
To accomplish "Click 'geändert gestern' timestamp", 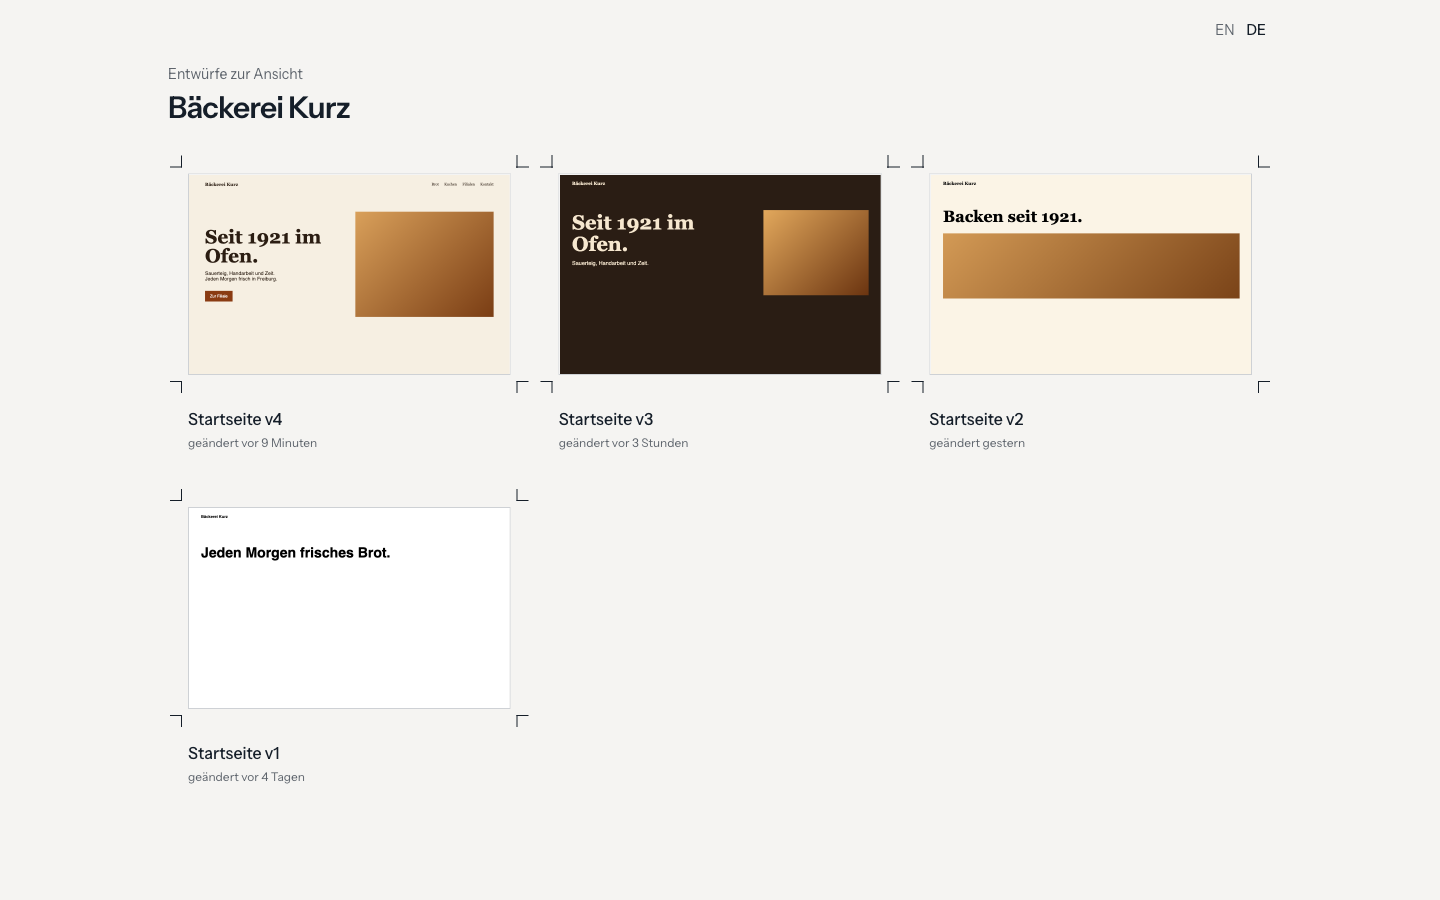I will click(x=977, y=443).
